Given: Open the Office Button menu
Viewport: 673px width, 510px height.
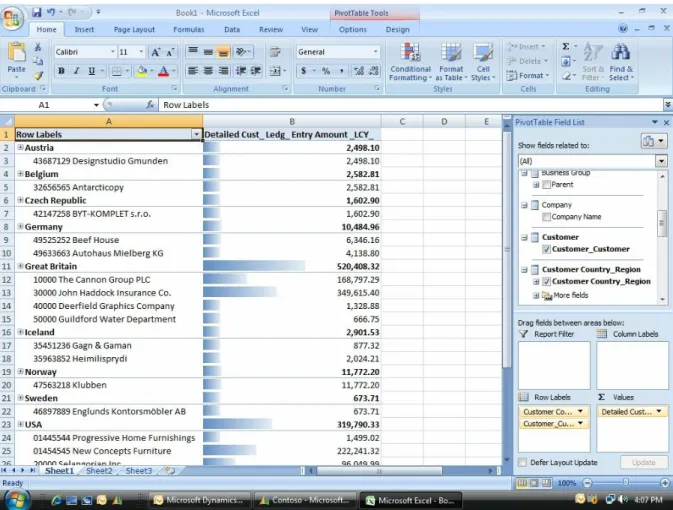Looking at the screenshot, I should pyautogui.click(x=12, y=18).
